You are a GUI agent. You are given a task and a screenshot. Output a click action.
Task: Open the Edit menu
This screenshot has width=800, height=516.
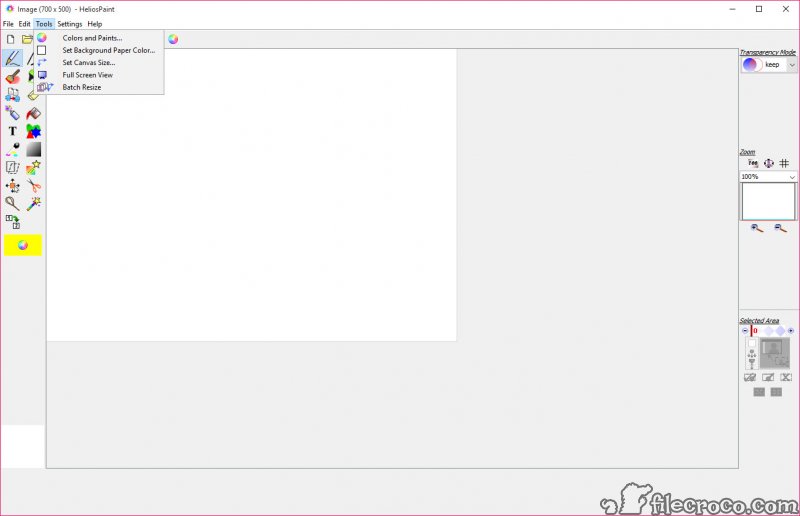coord(24,24)
